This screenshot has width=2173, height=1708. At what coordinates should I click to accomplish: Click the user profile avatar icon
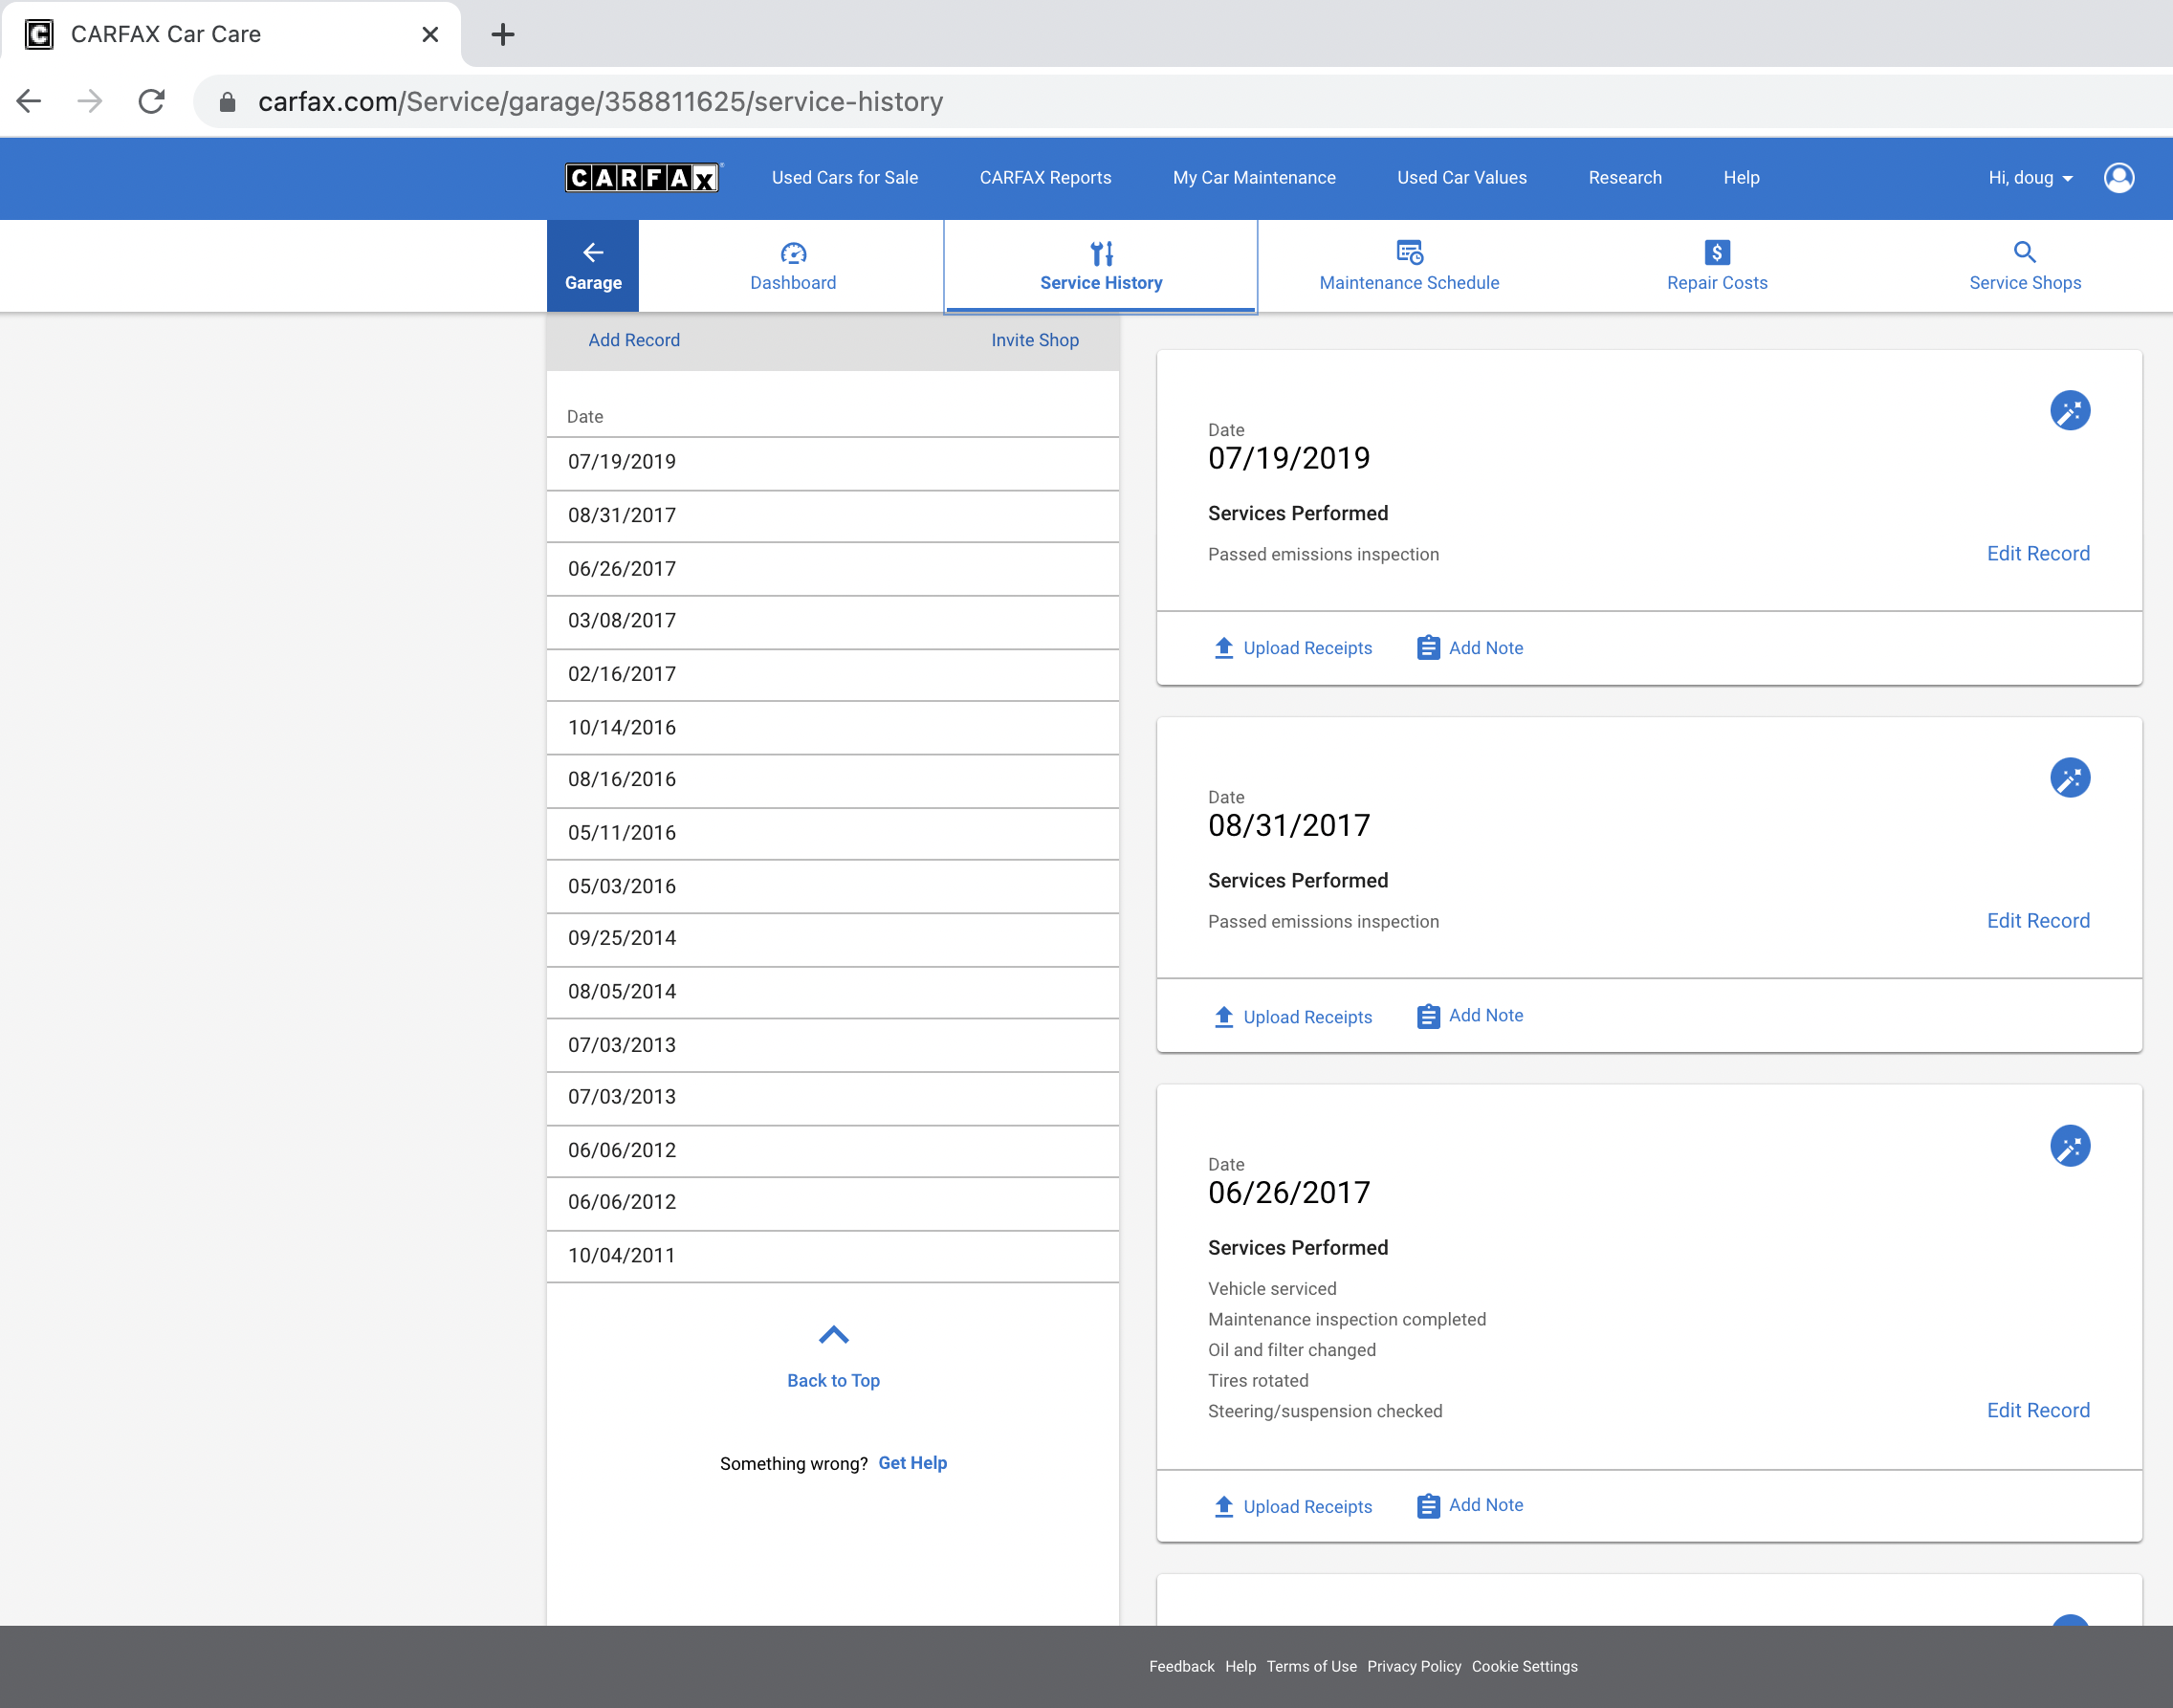pyautogui.click(x=2119, y=178)
